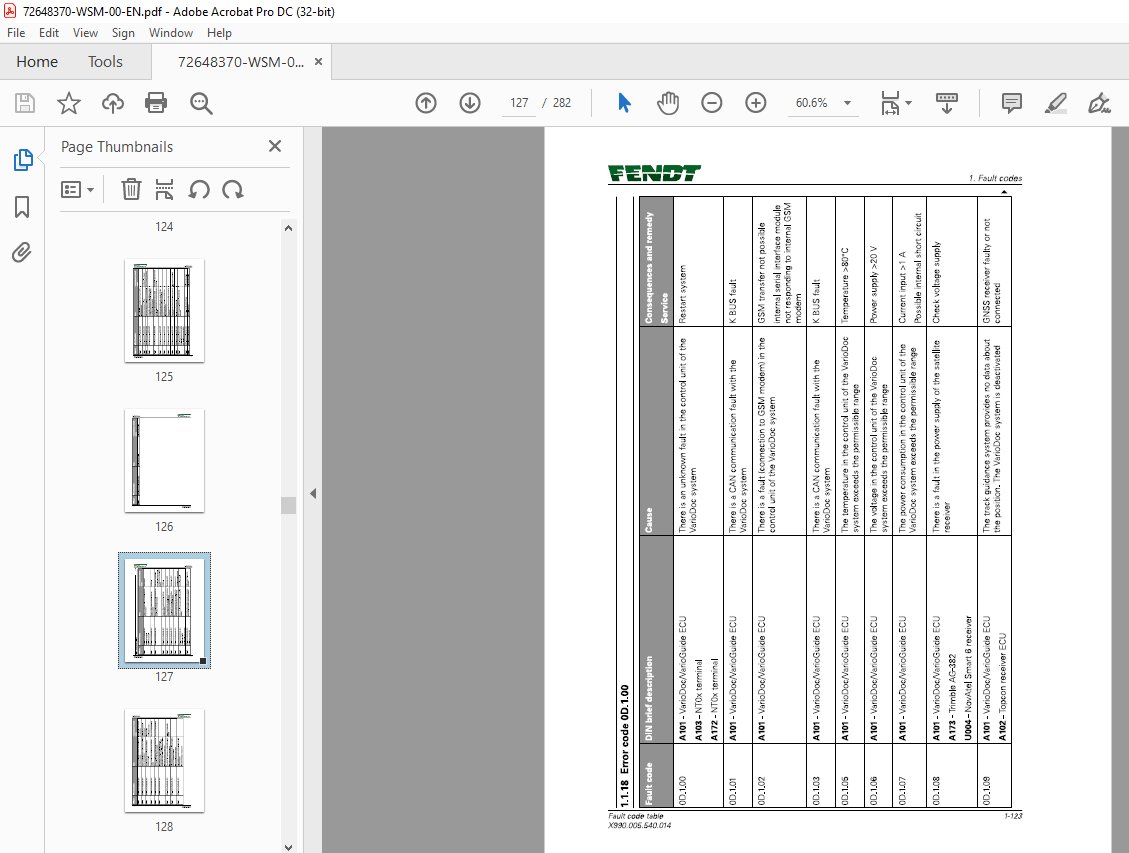The image size is (1129, 853).
Task: Click the thumbnail label '124'
Action: coord(164,227)
